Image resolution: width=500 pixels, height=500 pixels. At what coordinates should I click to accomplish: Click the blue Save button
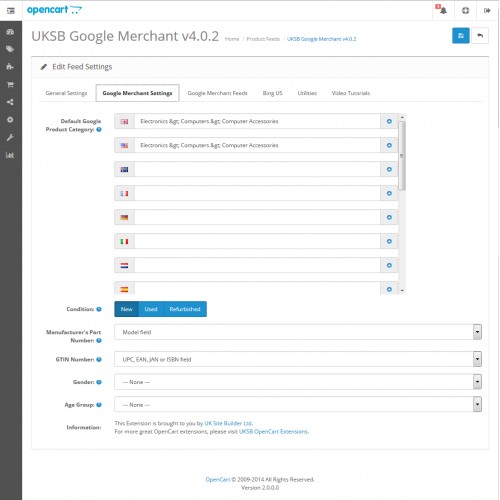tap(461, 36)
